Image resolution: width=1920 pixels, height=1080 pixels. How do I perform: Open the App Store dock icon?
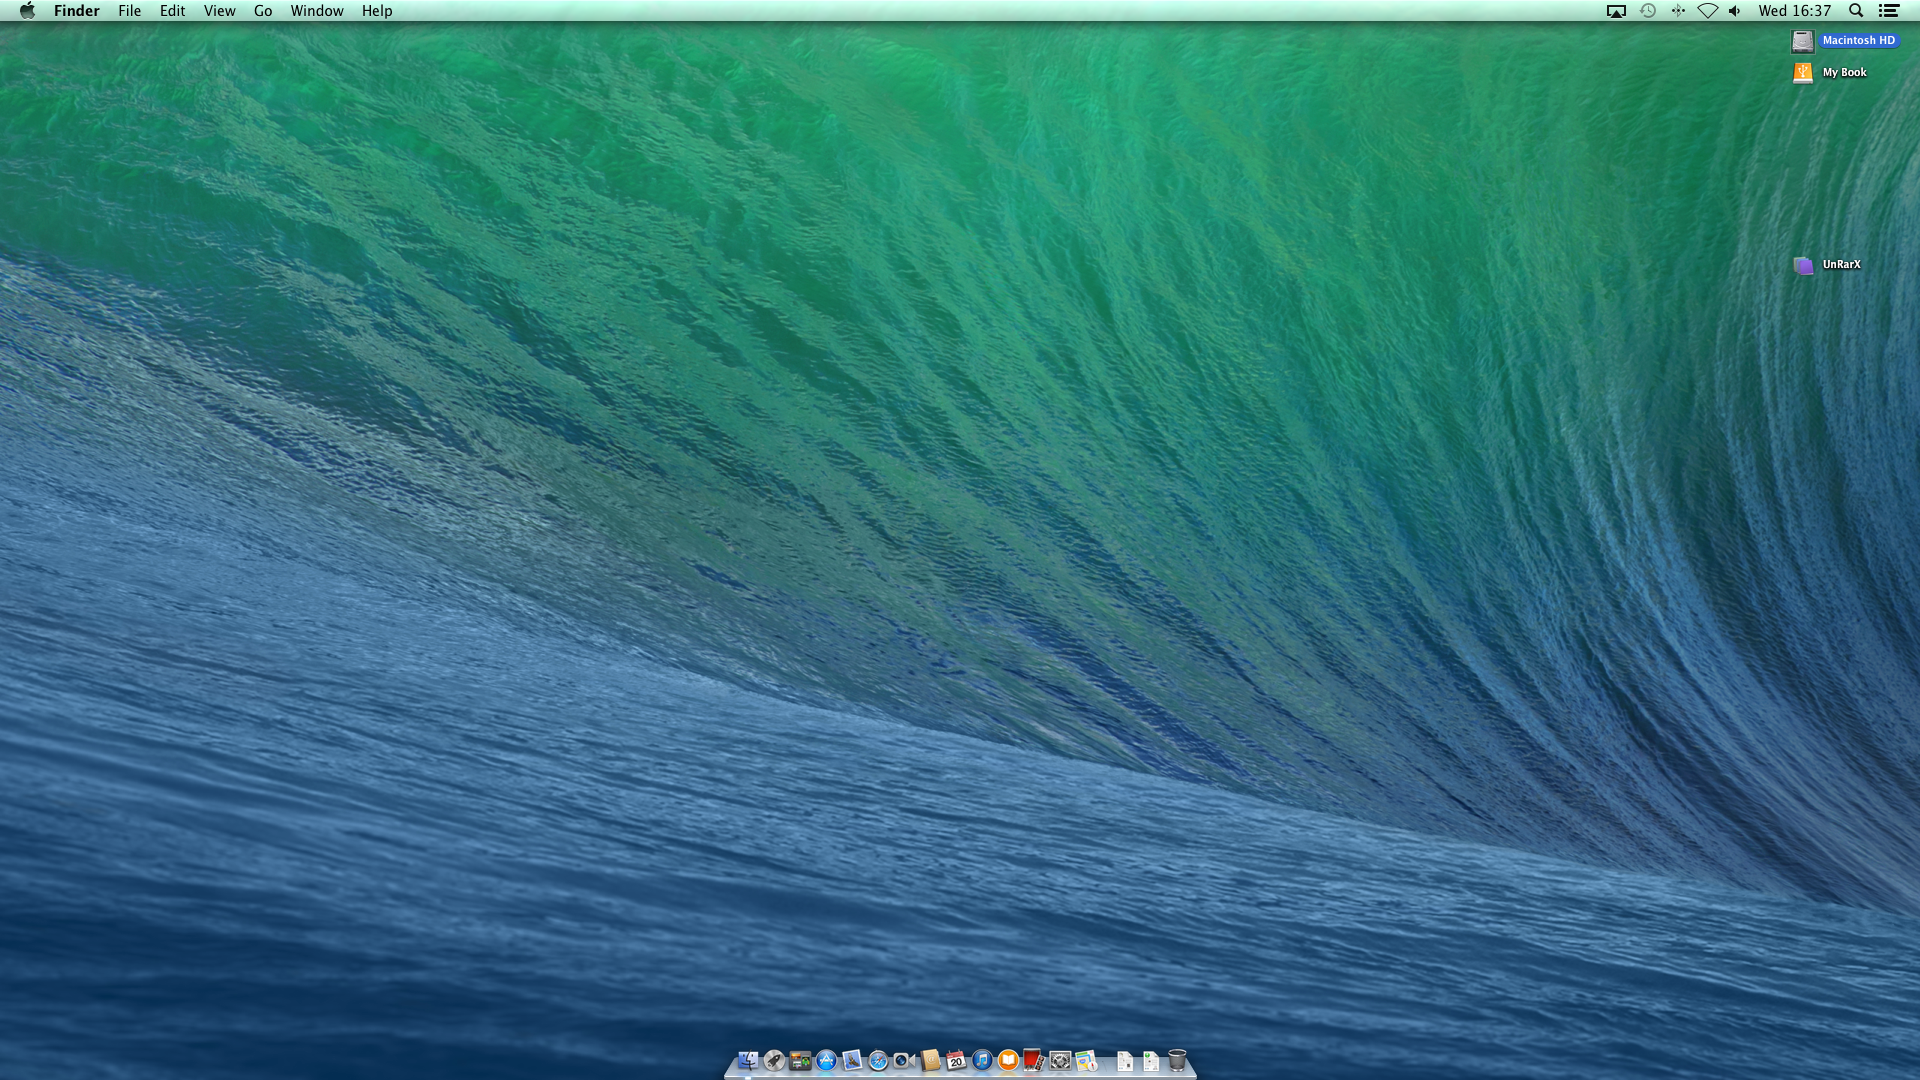826,1061
